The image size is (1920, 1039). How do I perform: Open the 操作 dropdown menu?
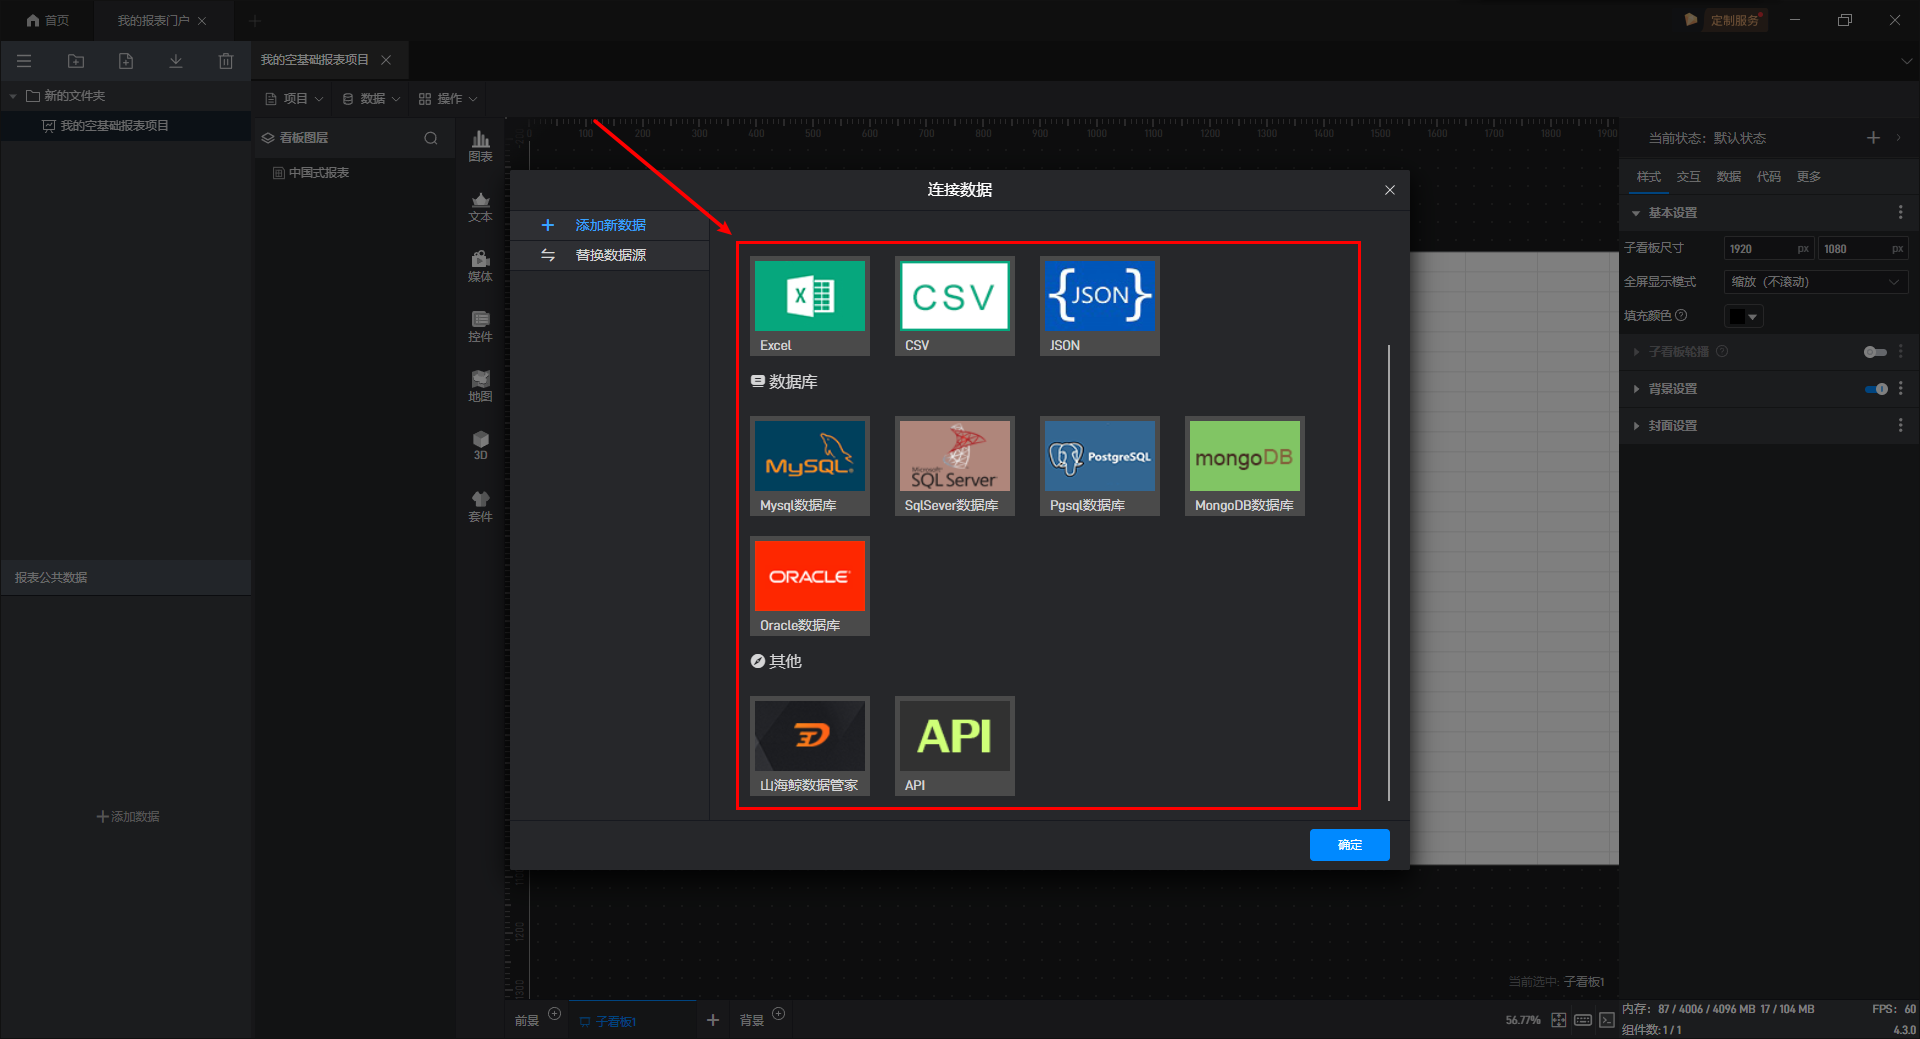(448, 99)
